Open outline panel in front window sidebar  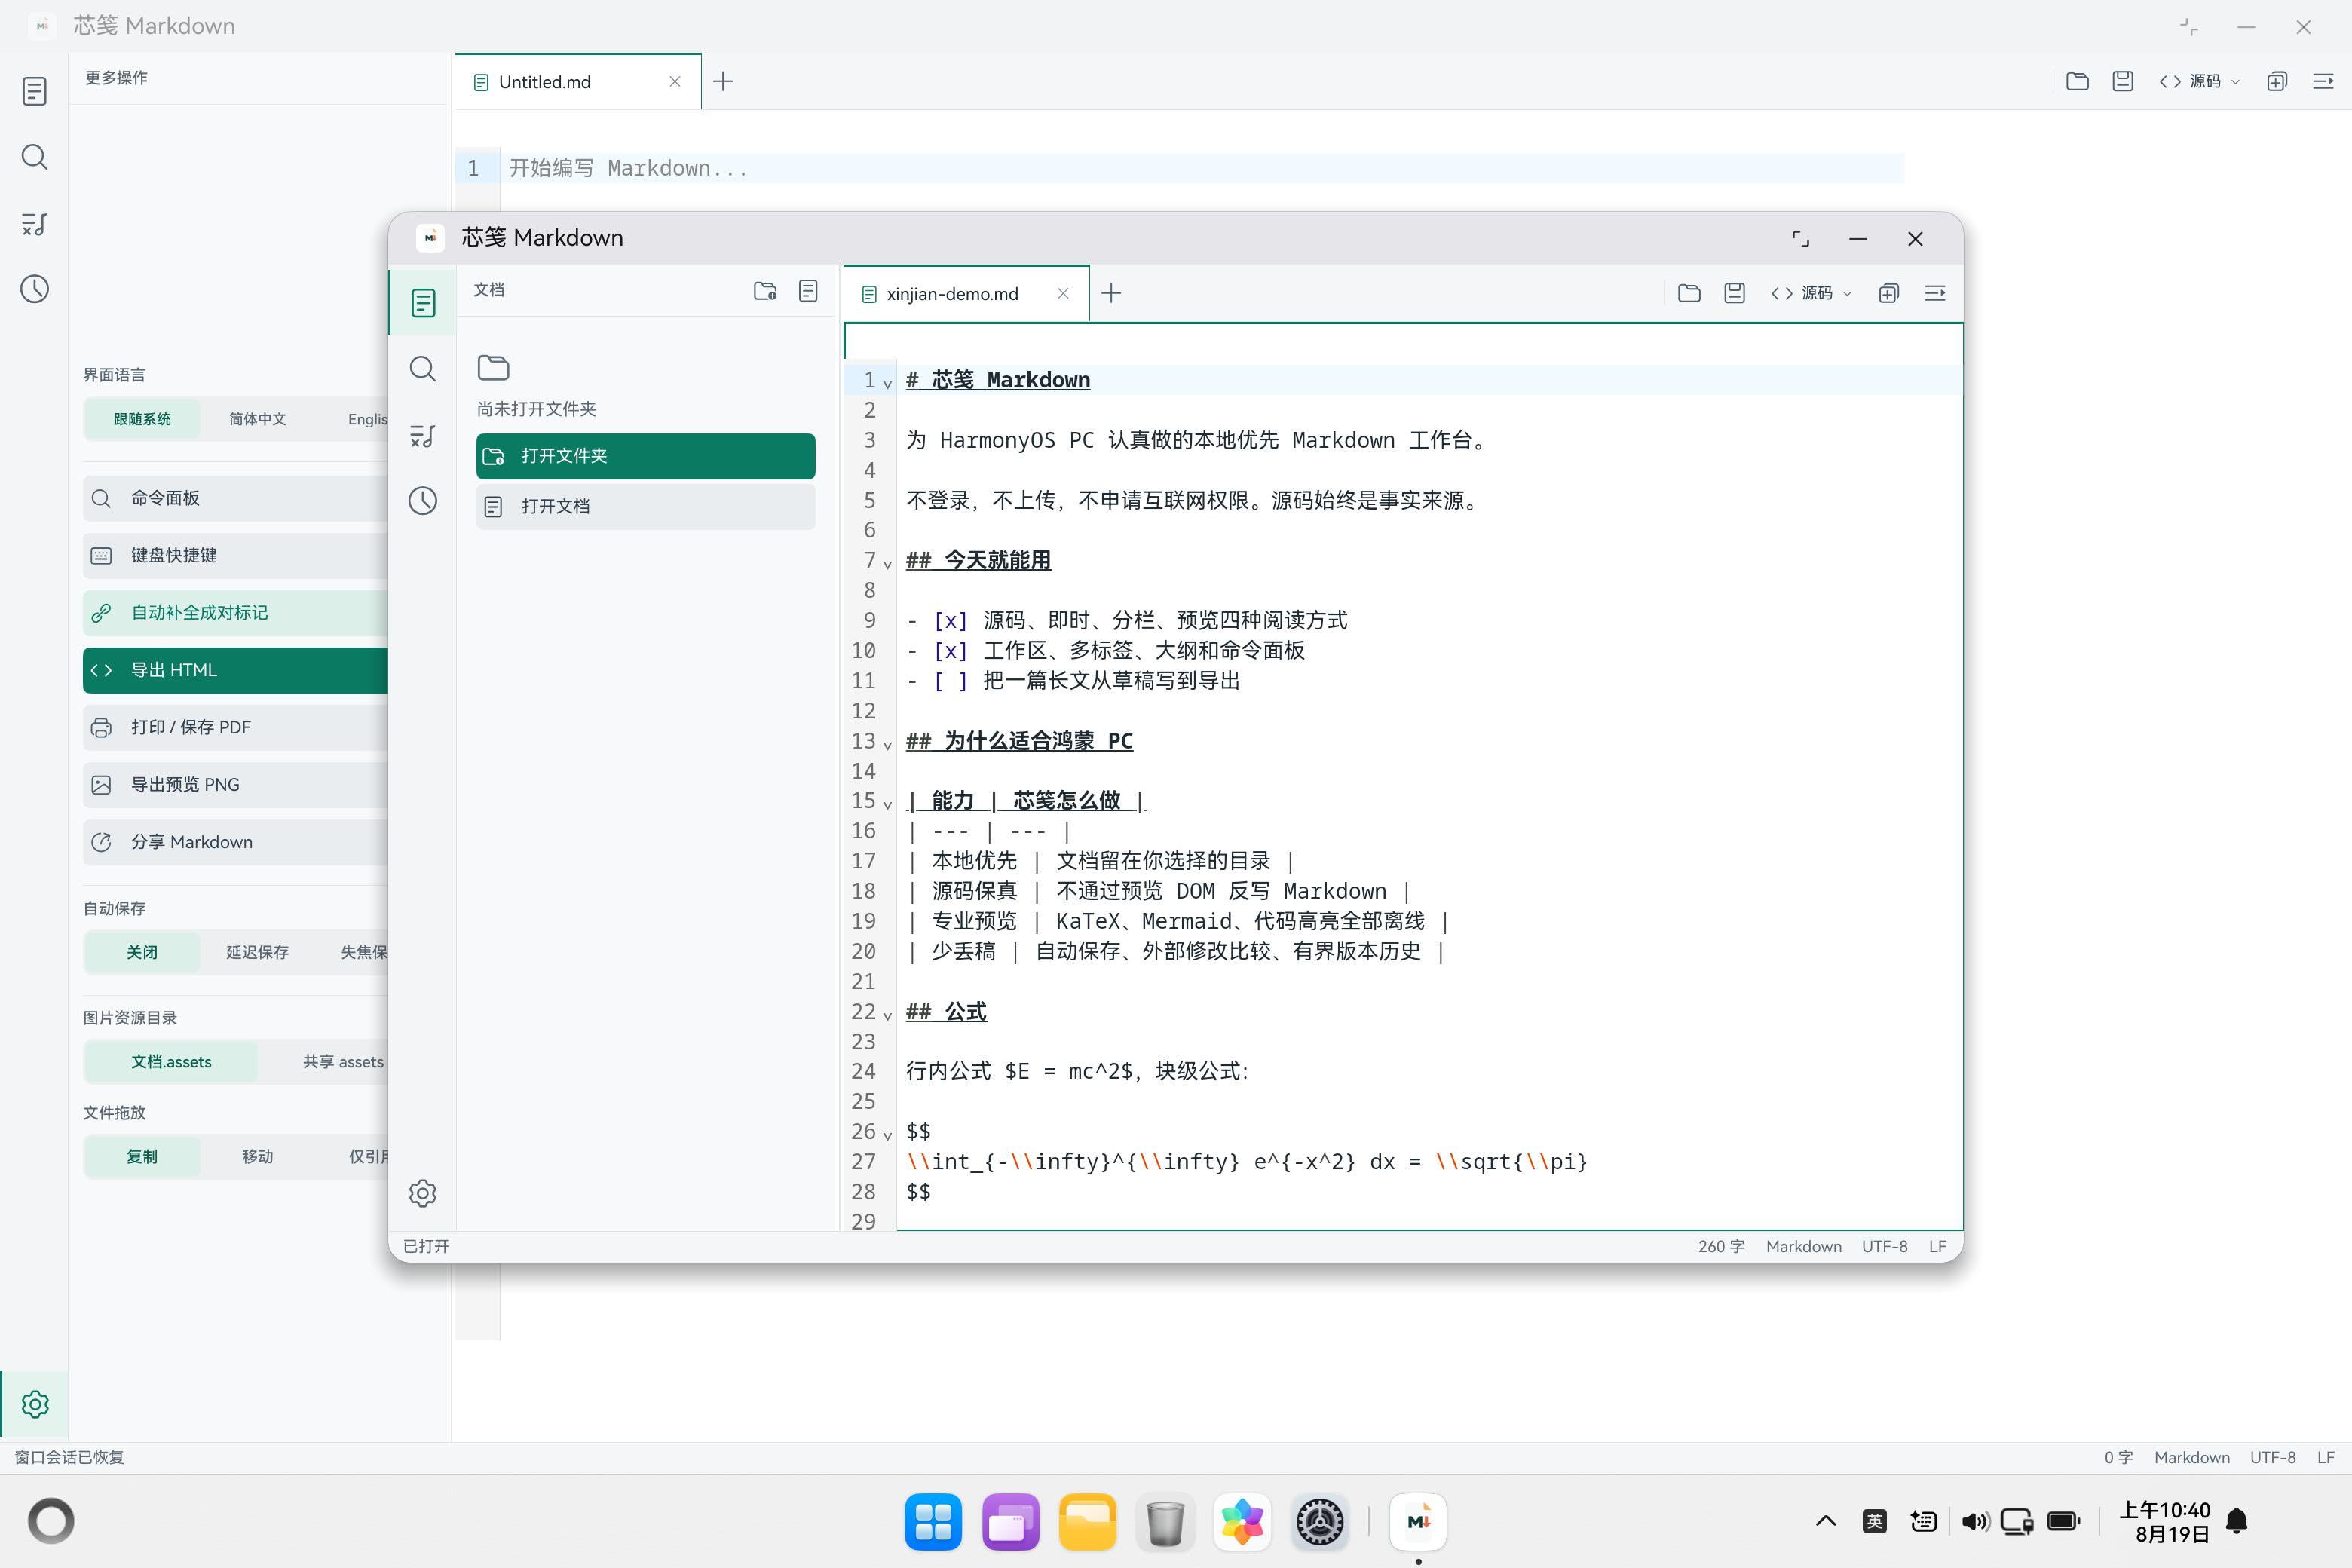click(423, 435)
